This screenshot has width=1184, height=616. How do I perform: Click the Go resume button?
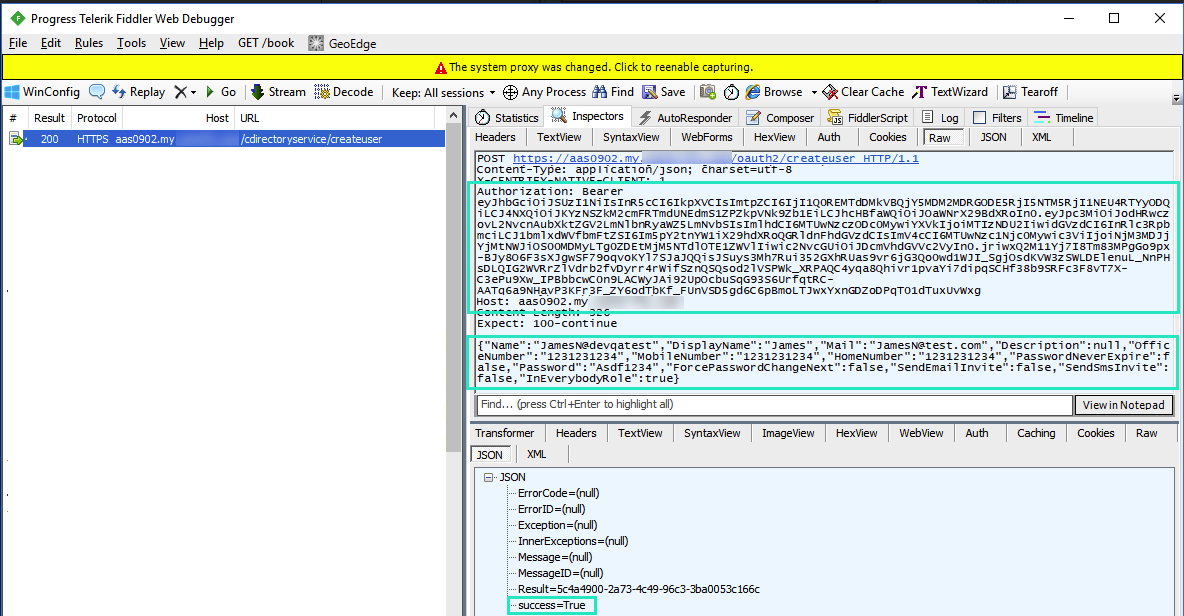221,92
